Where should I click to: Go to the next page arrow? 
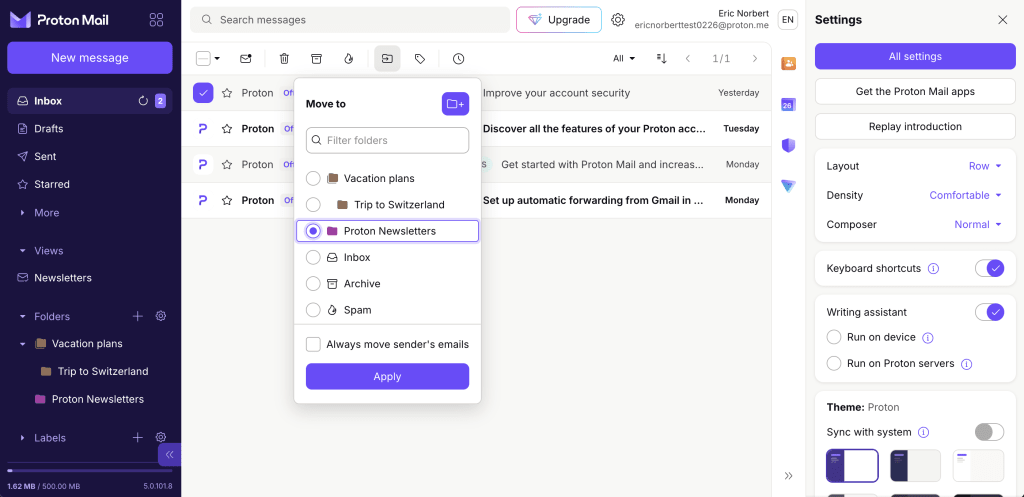click(x=755, y=59)
